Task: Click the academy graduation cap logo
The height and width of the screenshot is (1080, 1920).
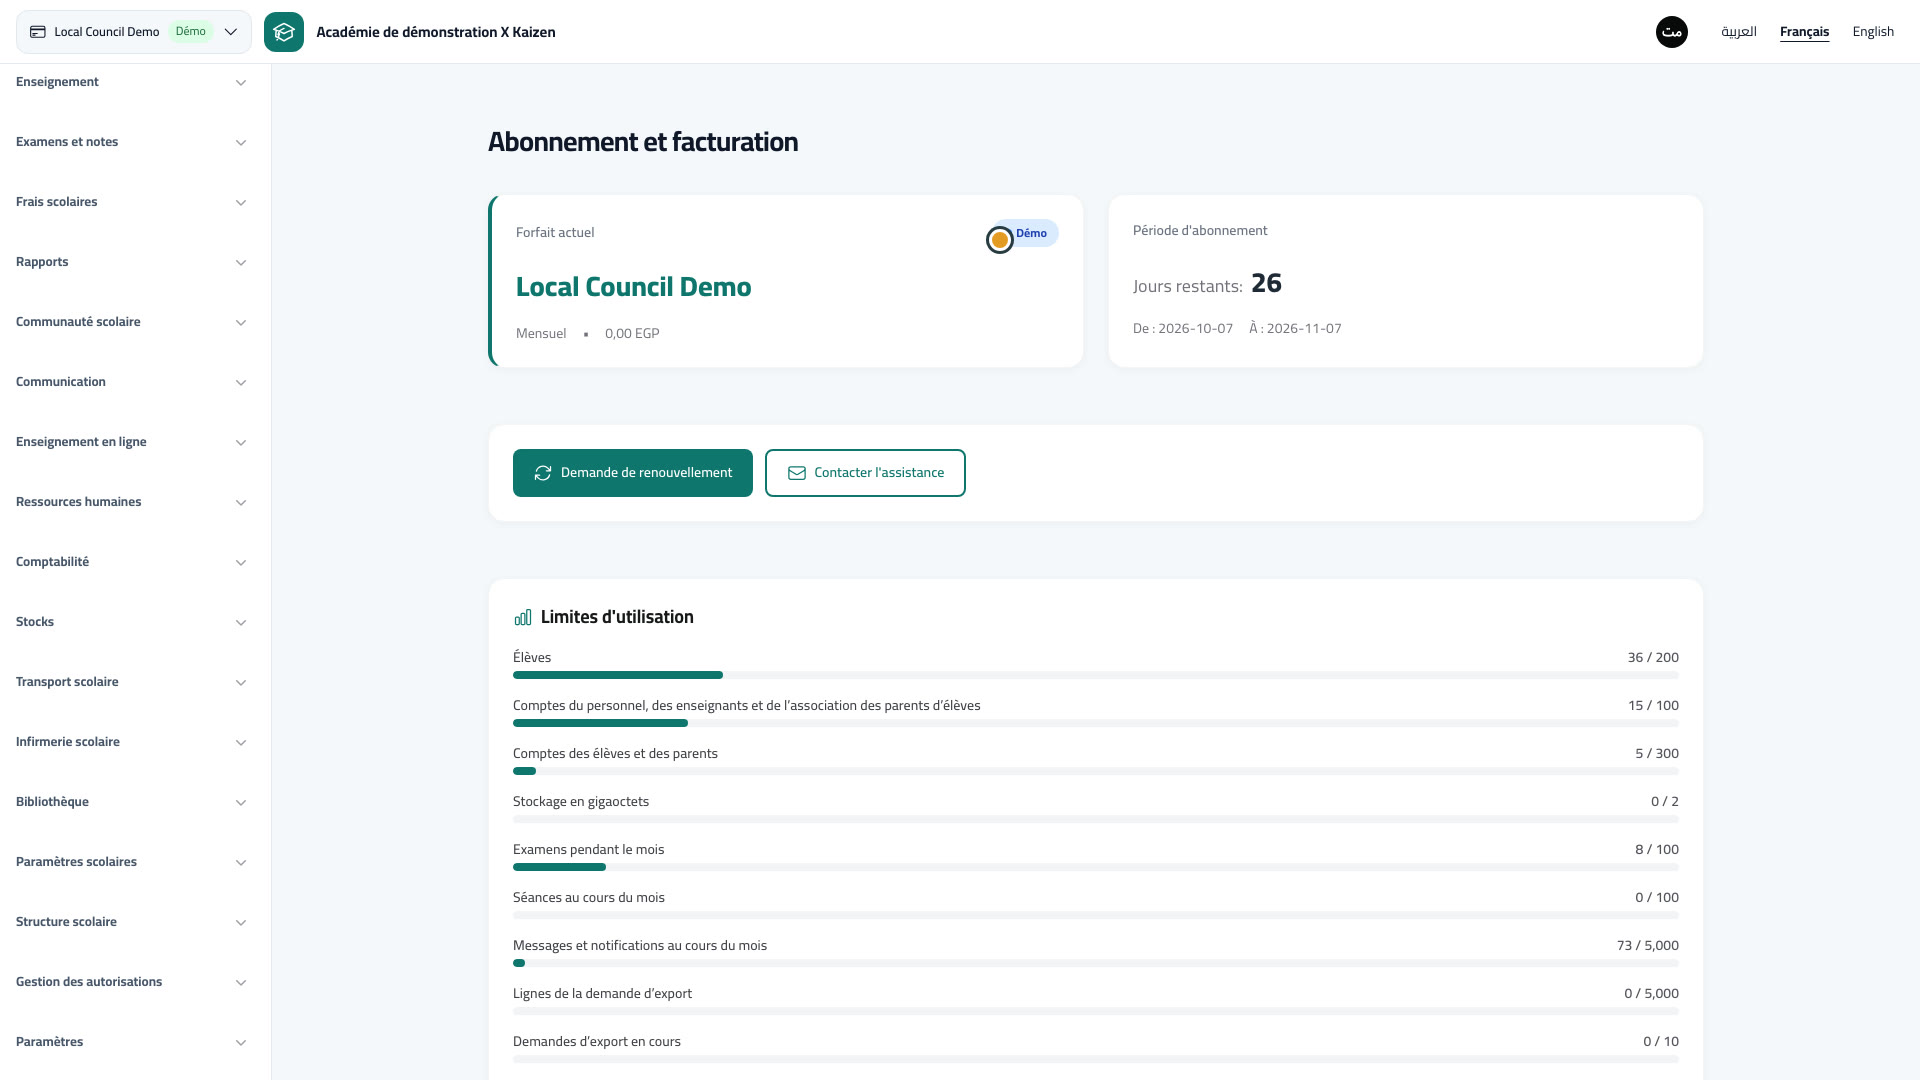Action: coord(284,32)
